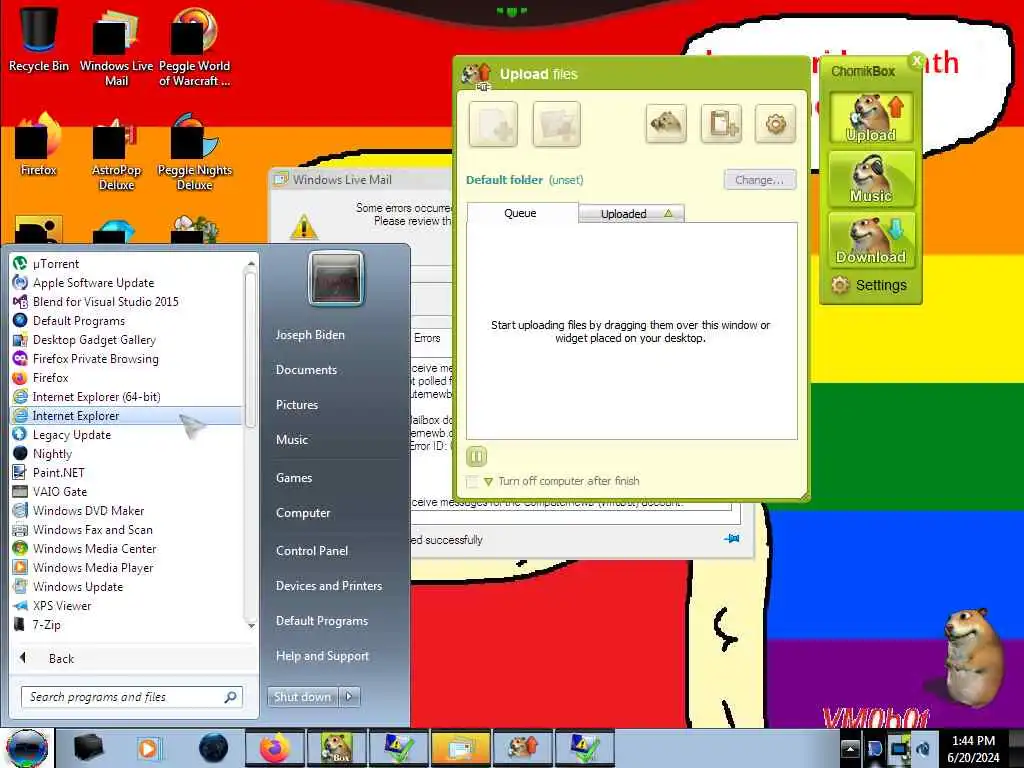Click the ChomikBox Upload hamster tile
Screen dimensions: 1024x768
point(871,118)
